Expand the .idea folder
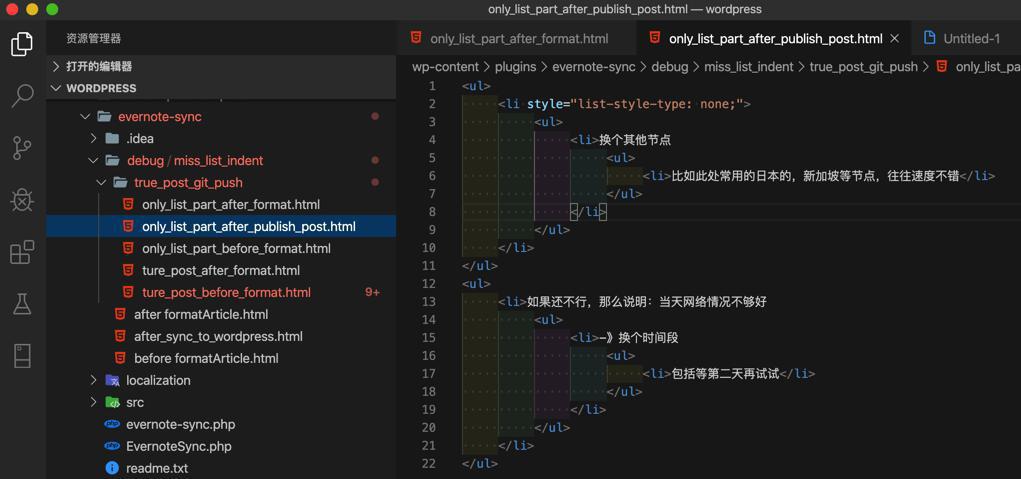The image size is (1021, 479). click(x=94, y=138)
